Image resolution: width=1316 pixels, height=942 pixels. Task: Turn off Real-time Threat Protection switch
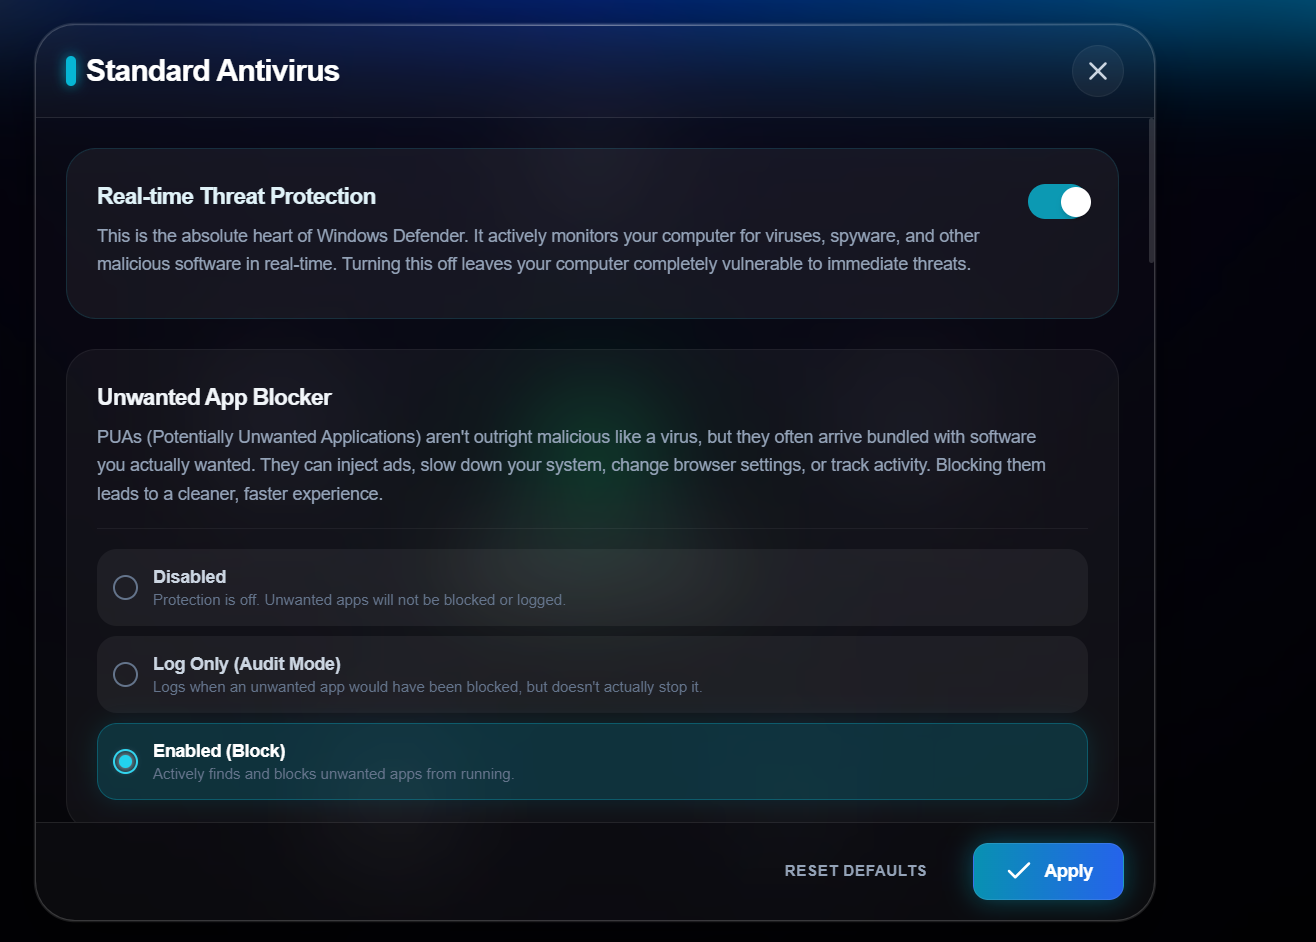(1059, 202)
